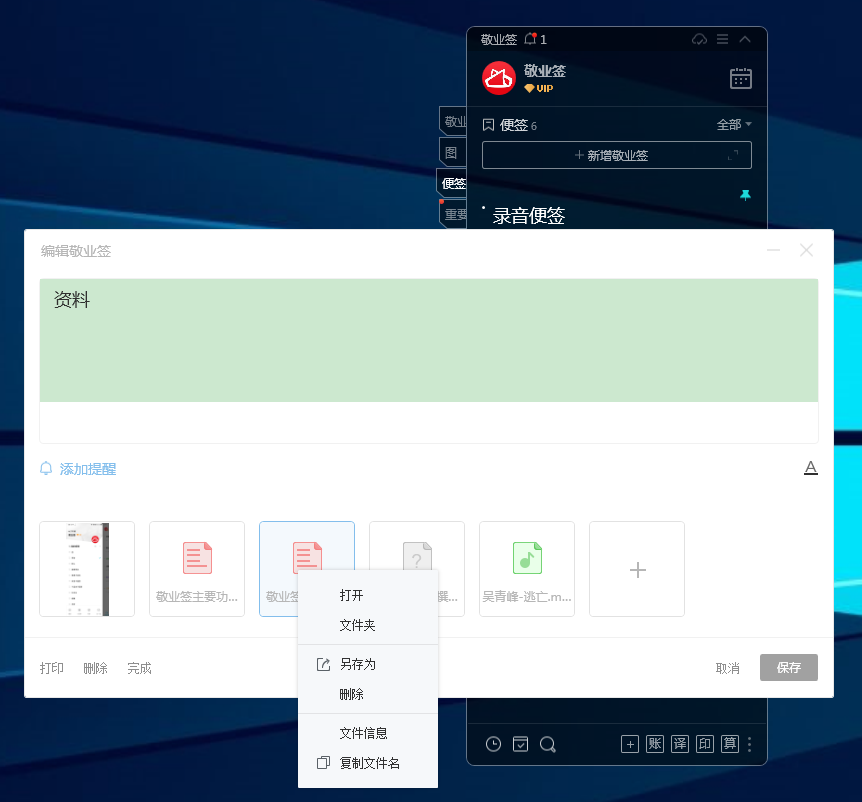Click 删除 at the bottom left of the editor

(95, 668)
